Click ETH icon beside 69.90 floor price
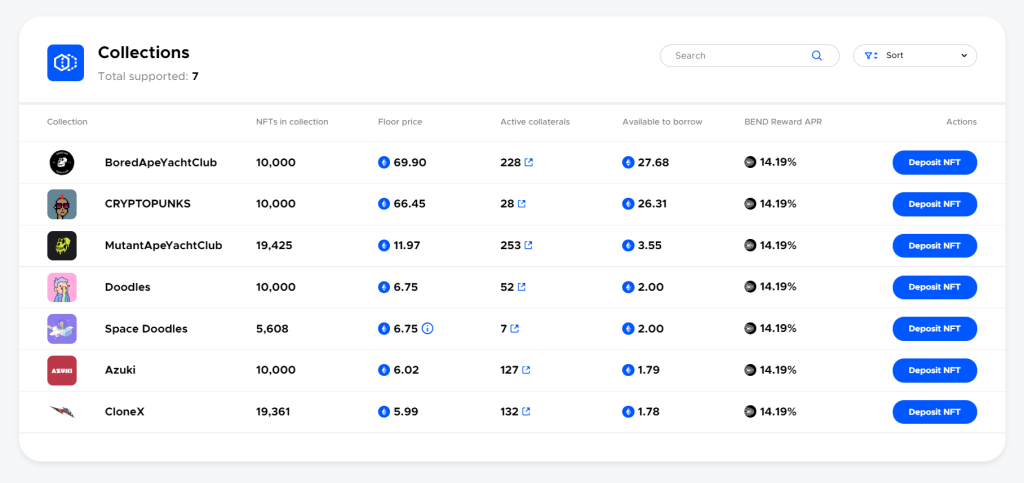This screenshot has height=483, width=1024. click(384, 163)
